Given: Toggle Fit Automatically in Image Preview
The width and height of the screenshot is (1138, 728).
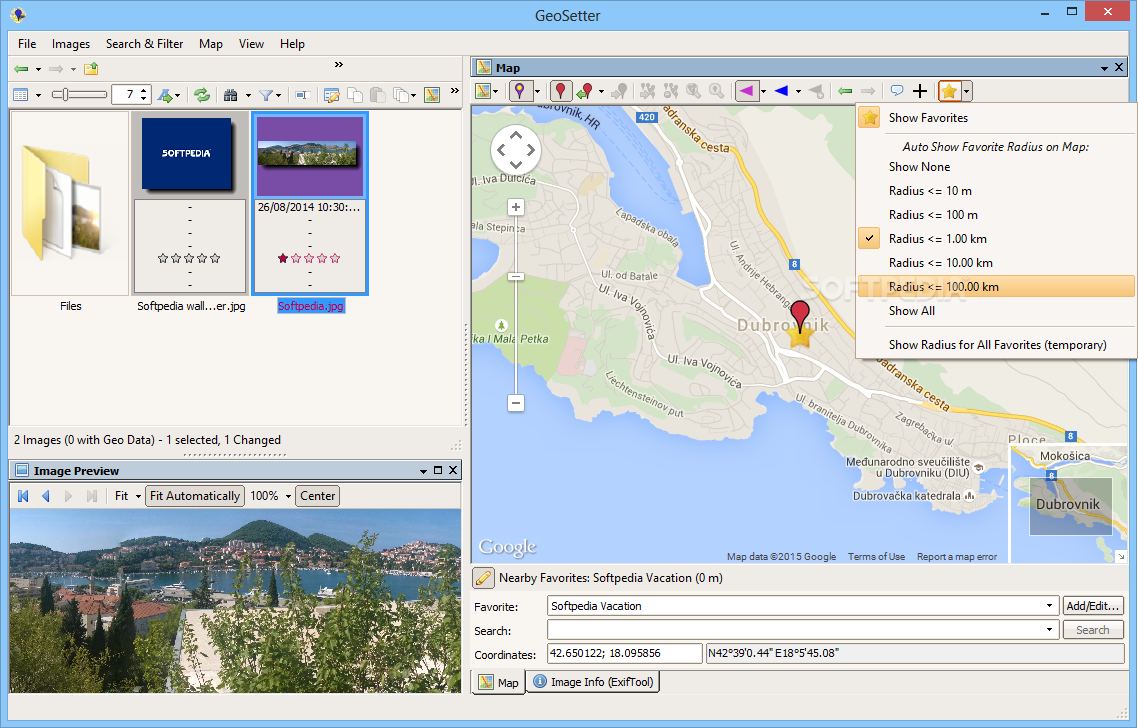Looking at the screenshot, I should pyautogui.click(x=195, y=496).
